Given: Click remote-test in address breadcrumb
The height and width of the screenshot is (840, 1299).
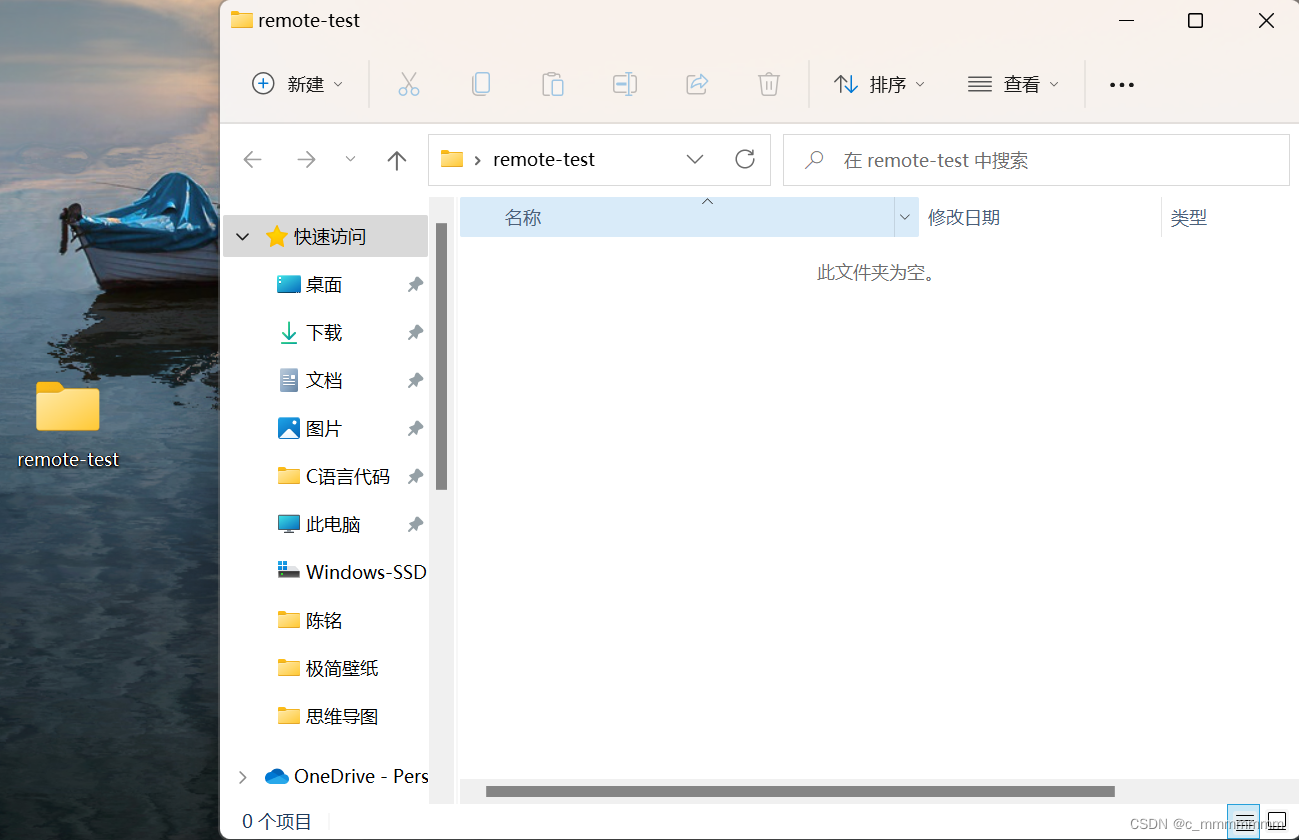Looking at the screenshot, I should pyautogui.click(x=544, y=160).
